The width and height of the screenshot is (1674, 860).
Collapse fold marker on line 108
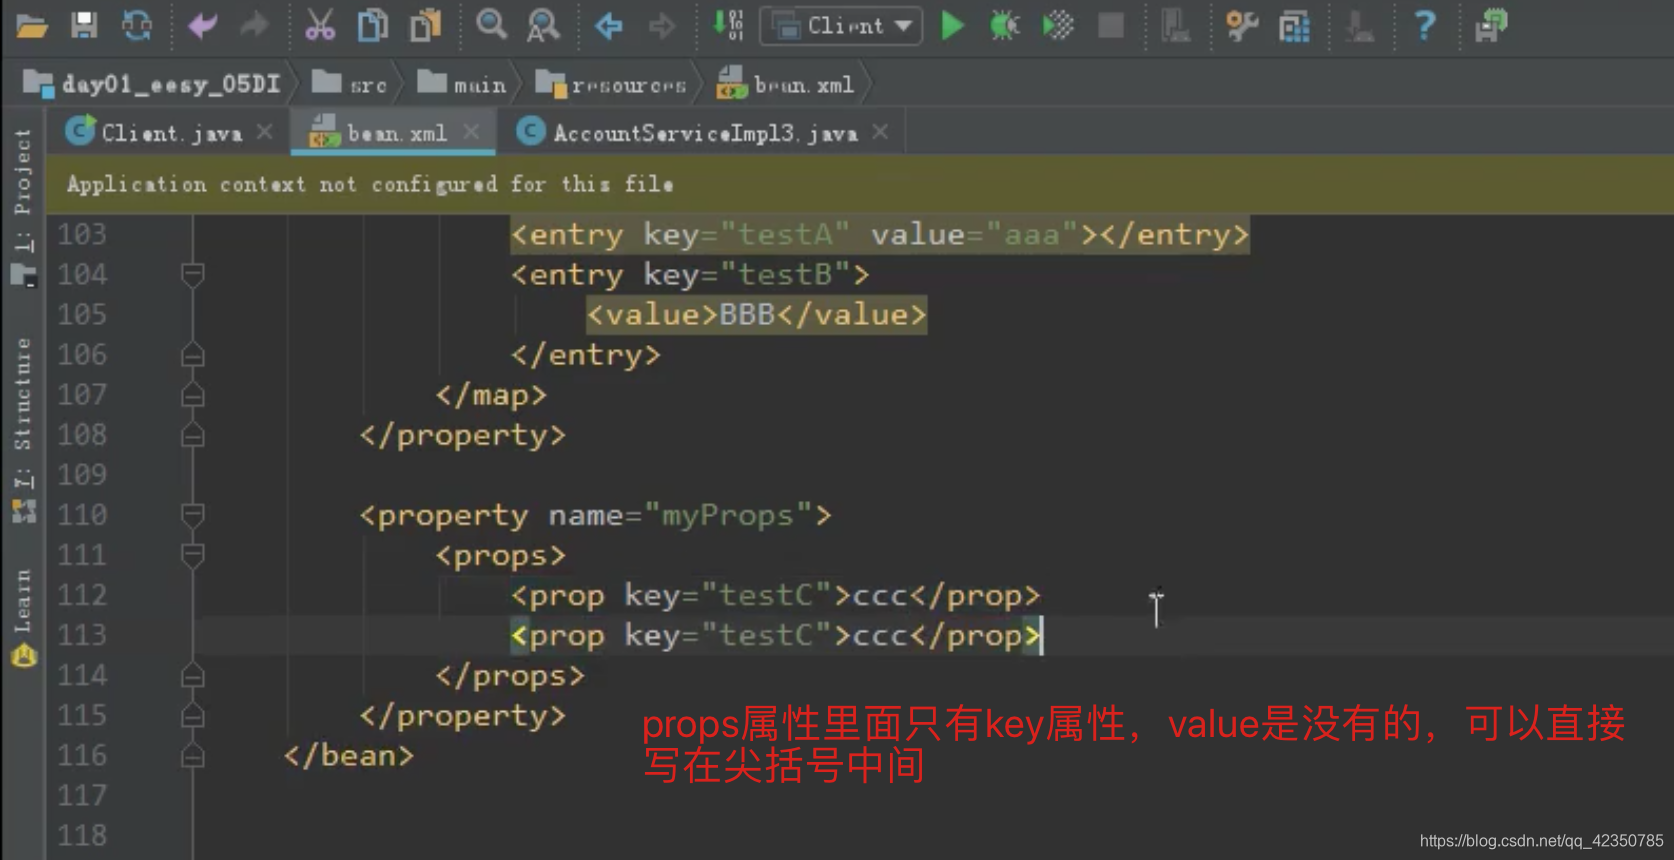pos(193,435)
